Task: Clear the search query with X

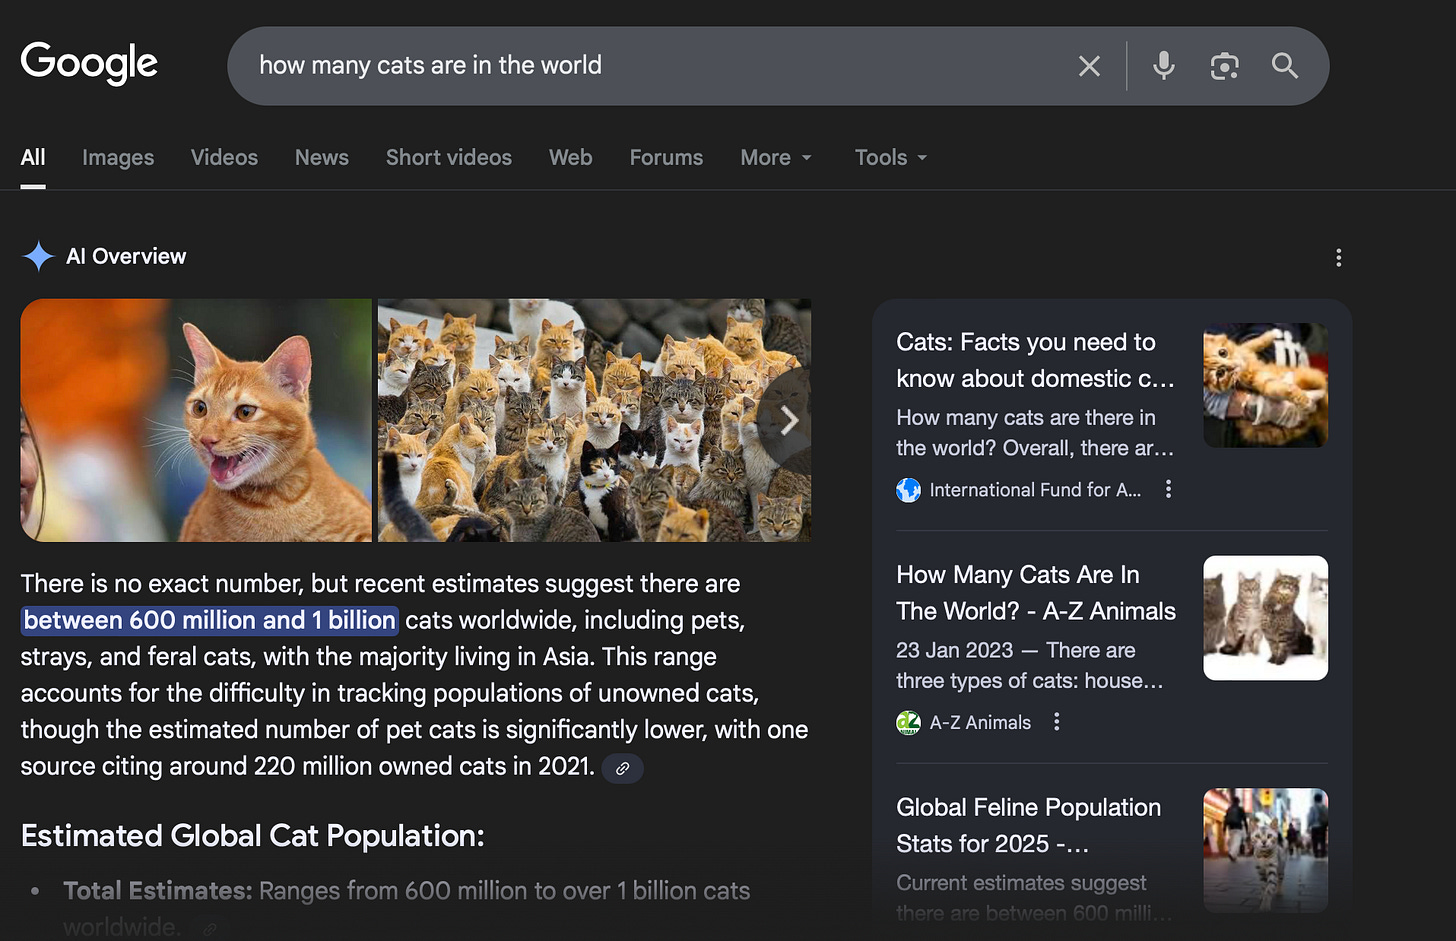Action: click(1089, 66)
